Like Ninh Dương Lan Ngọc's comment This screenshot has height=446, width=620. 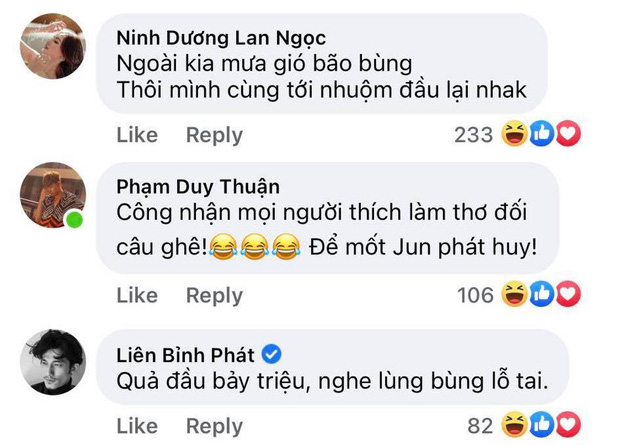pos(137,135)
